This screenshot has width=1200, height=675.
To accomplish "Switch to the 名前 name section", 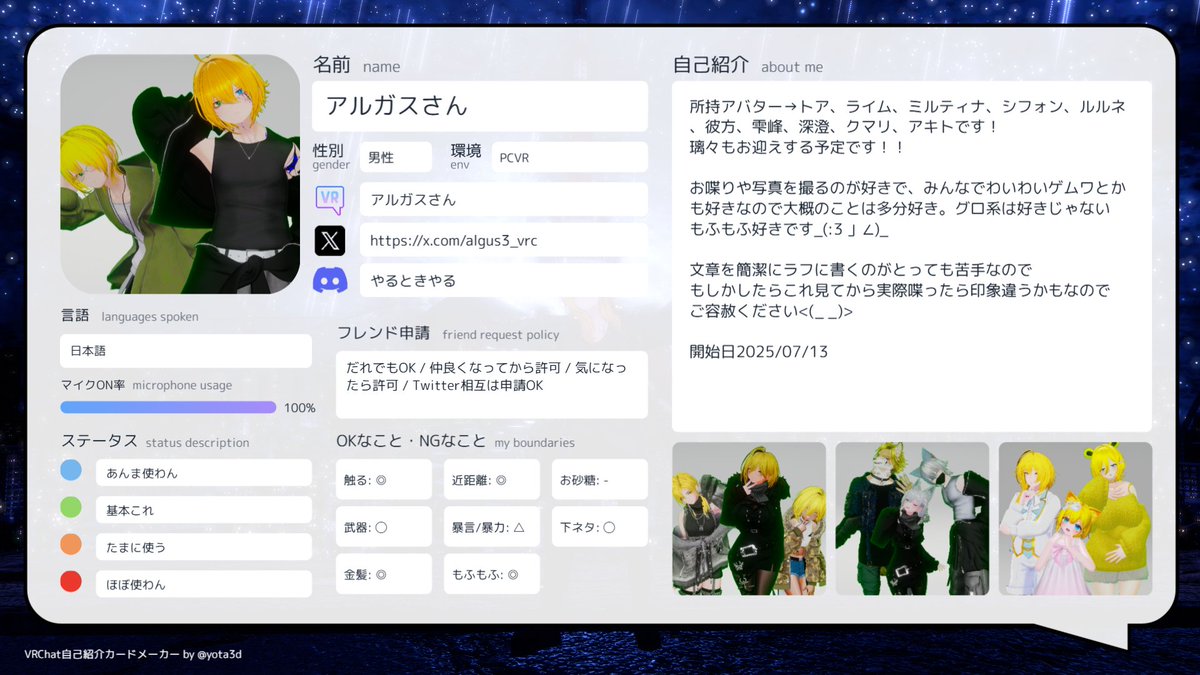I will coord(333,65).
